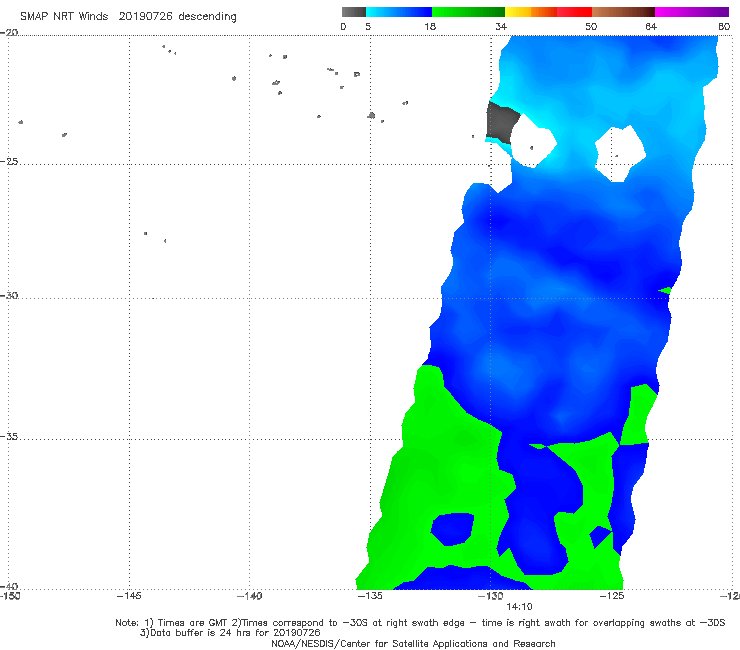Viewport: 740px width, 650px height.
Task: Click the color bar label '64'
Action: tap(651, 26)
